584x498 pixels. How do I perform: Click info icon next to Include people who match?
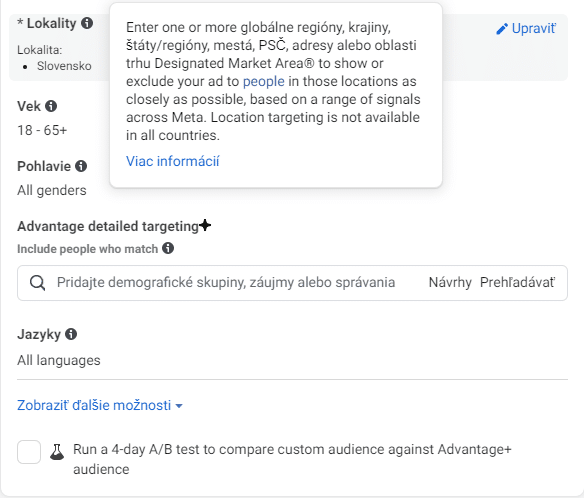(168, 248)
